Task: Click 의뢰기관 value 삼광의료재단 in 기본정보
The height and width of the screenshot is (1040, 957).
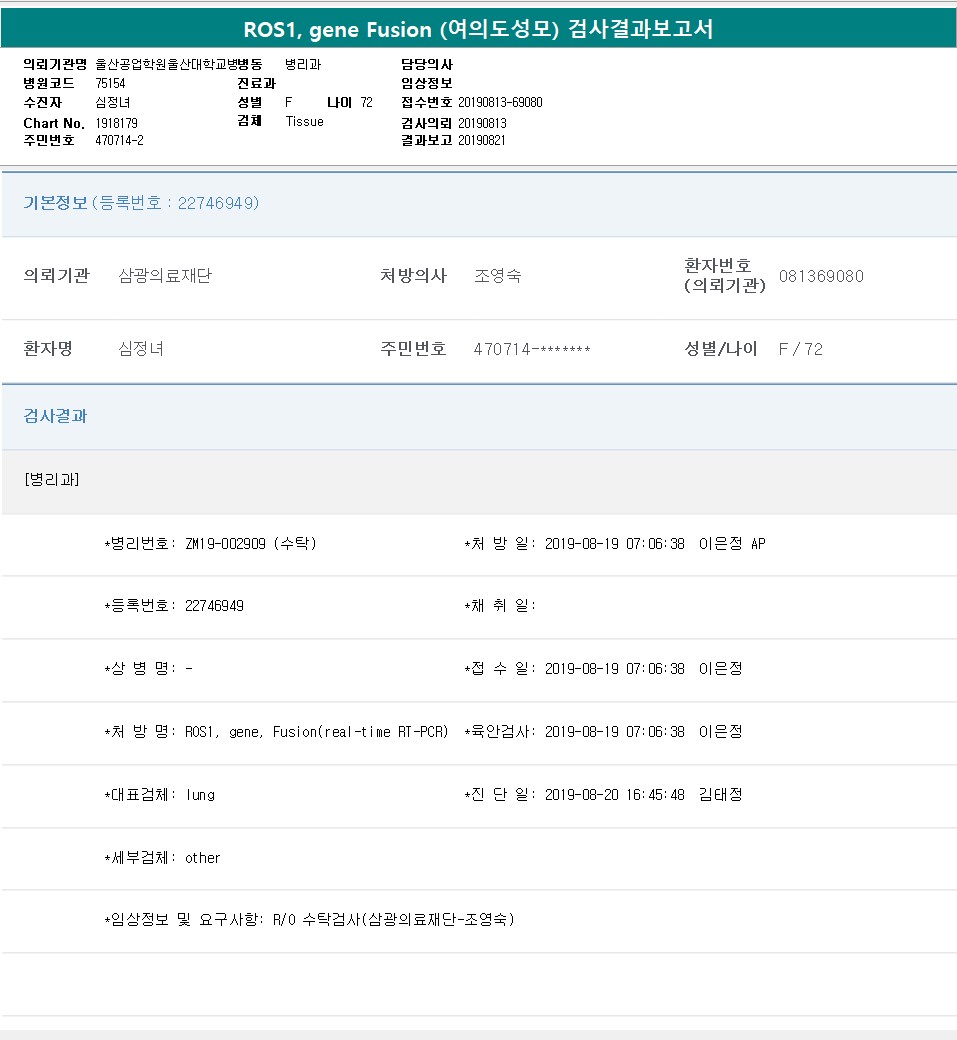Action: (x=165, y=276)
